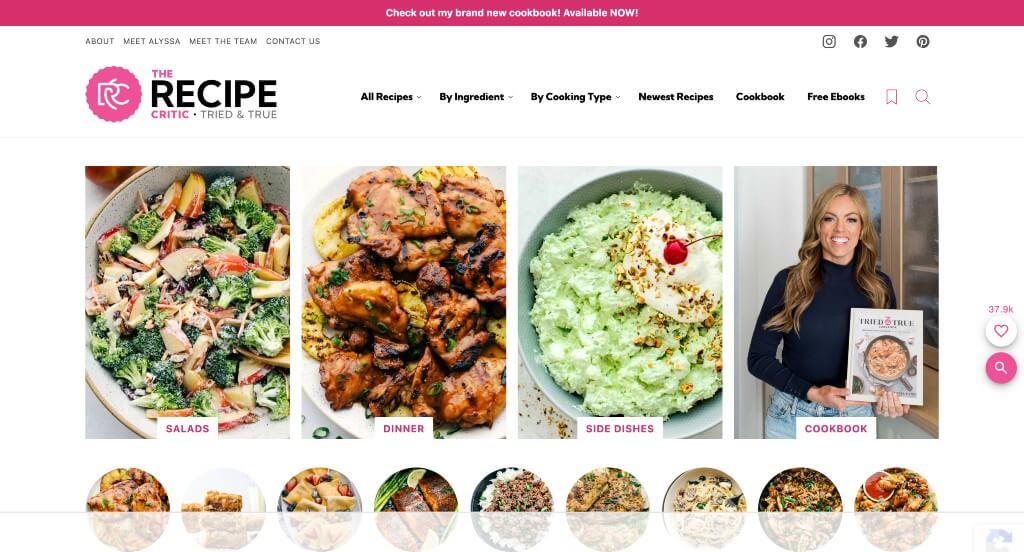Open the Instagram profile icon

pos(829,42)
